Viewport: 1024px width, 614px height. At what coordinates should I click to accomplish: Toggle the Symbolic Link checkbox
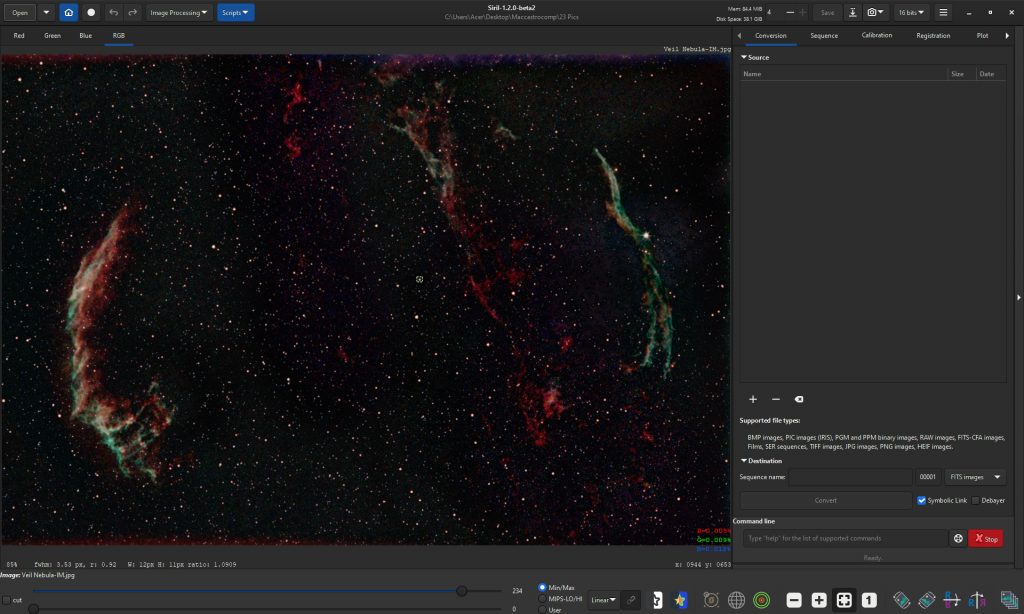[921, 500]
